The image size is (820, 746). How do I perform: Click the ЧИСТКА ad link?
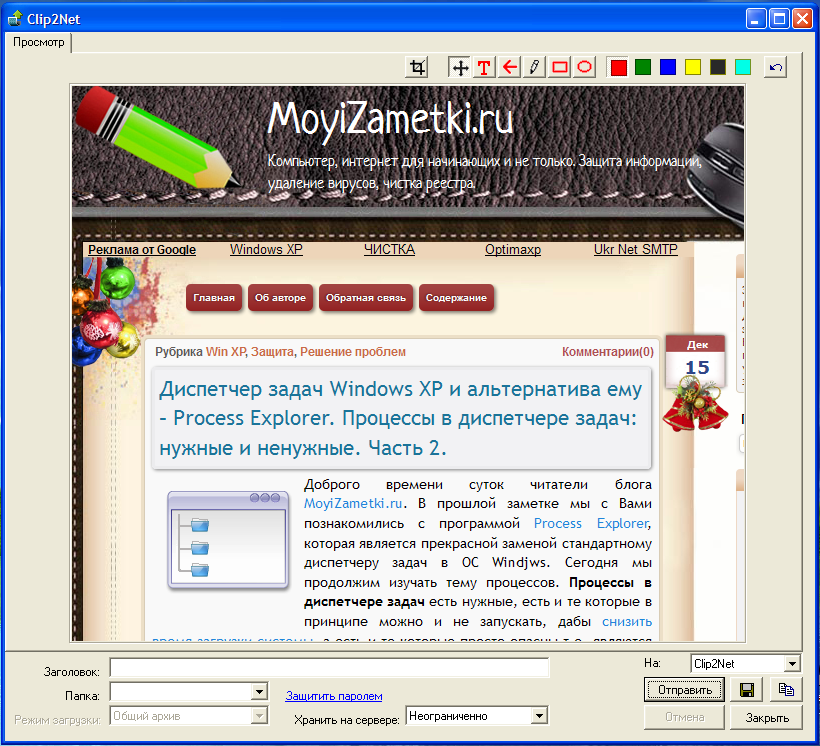(x=390, y=250)
